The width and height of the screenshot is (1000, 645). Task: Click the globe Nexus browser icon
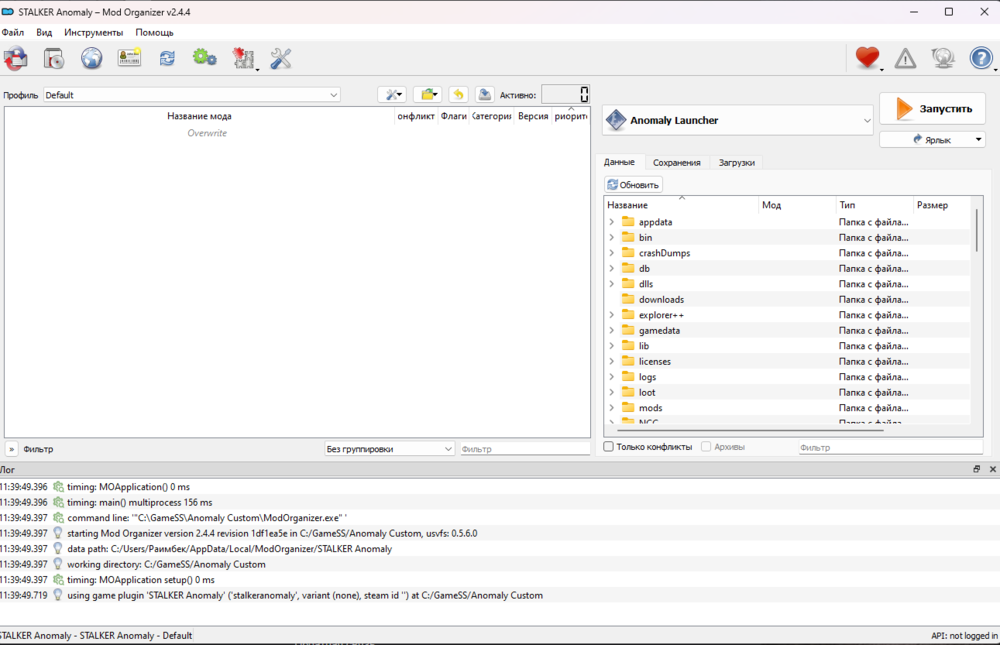click(92, 59)
